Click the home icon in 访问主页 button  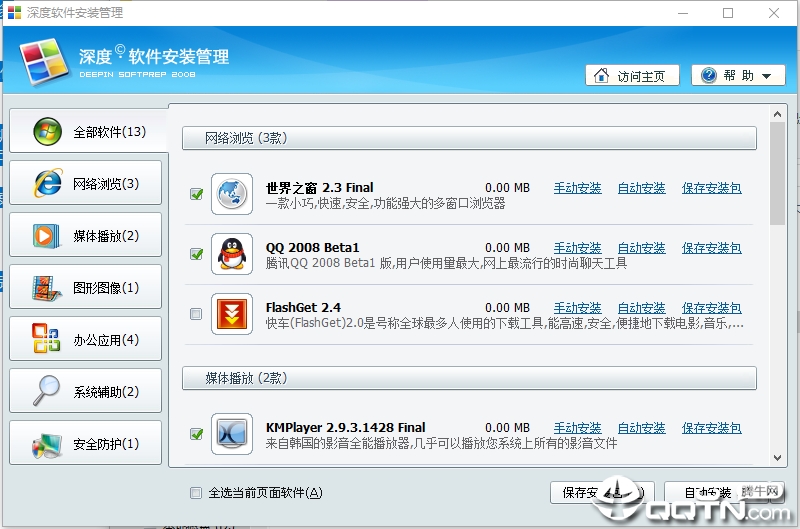(x=602, y=75)
